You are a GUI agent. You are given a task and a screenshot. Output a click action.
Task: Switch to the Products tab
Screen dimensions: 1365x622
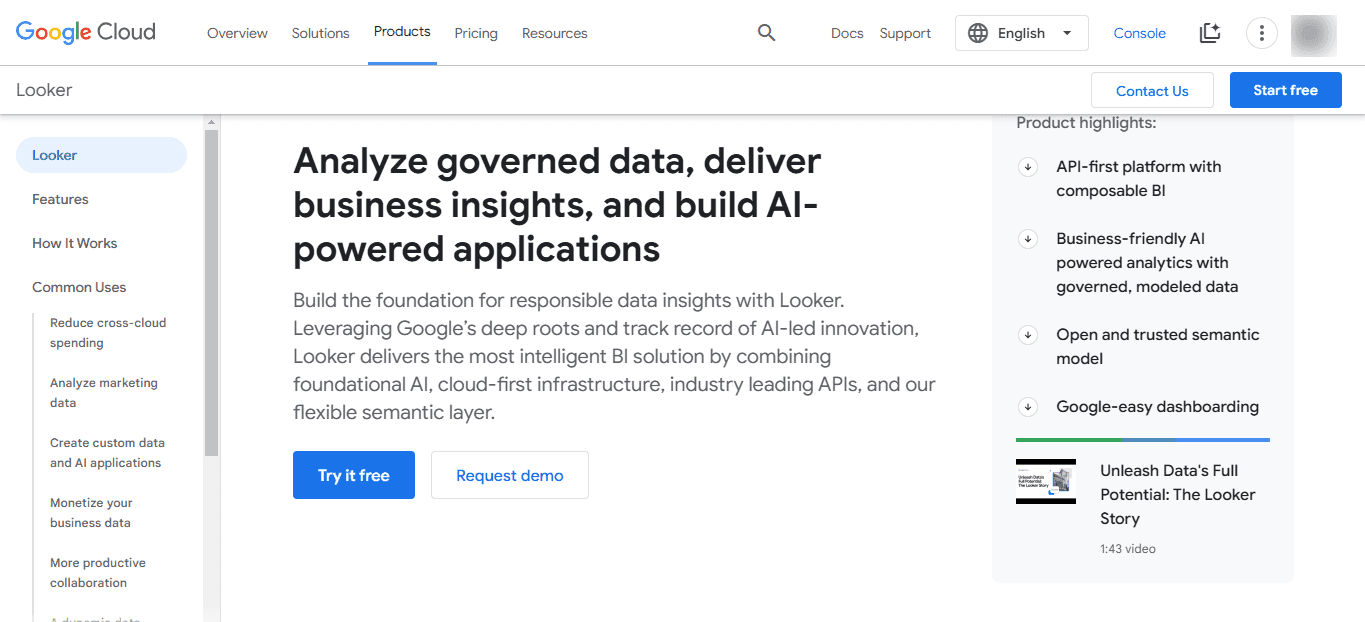(402, 31)
